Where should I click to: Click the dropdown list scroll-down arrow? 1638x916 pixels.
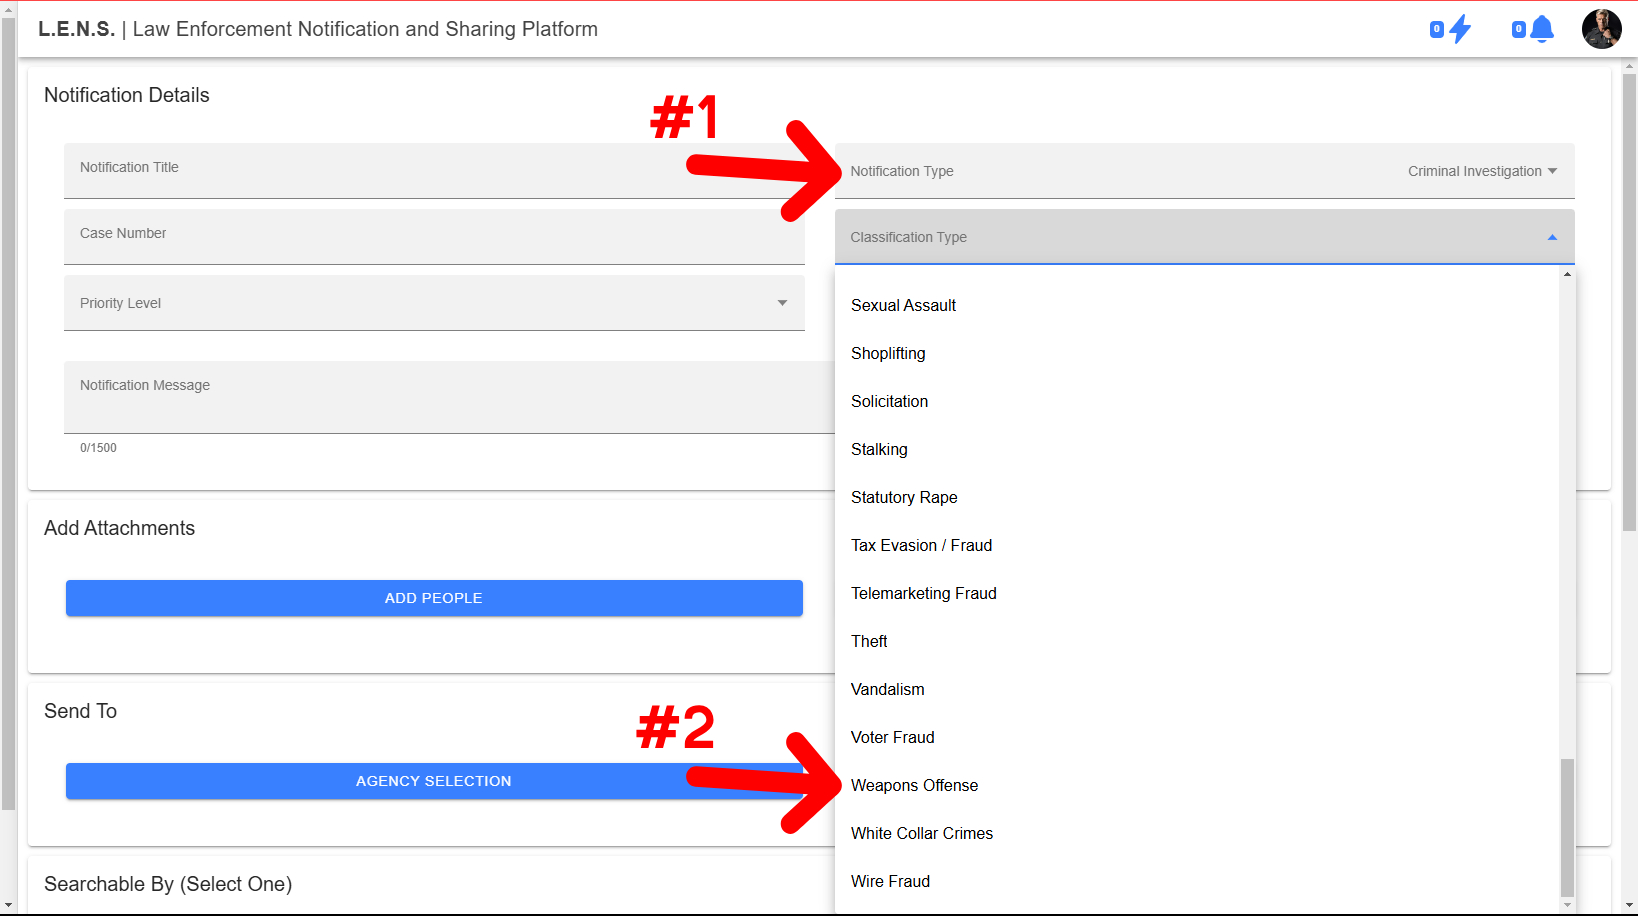(x=1567, y=905)
